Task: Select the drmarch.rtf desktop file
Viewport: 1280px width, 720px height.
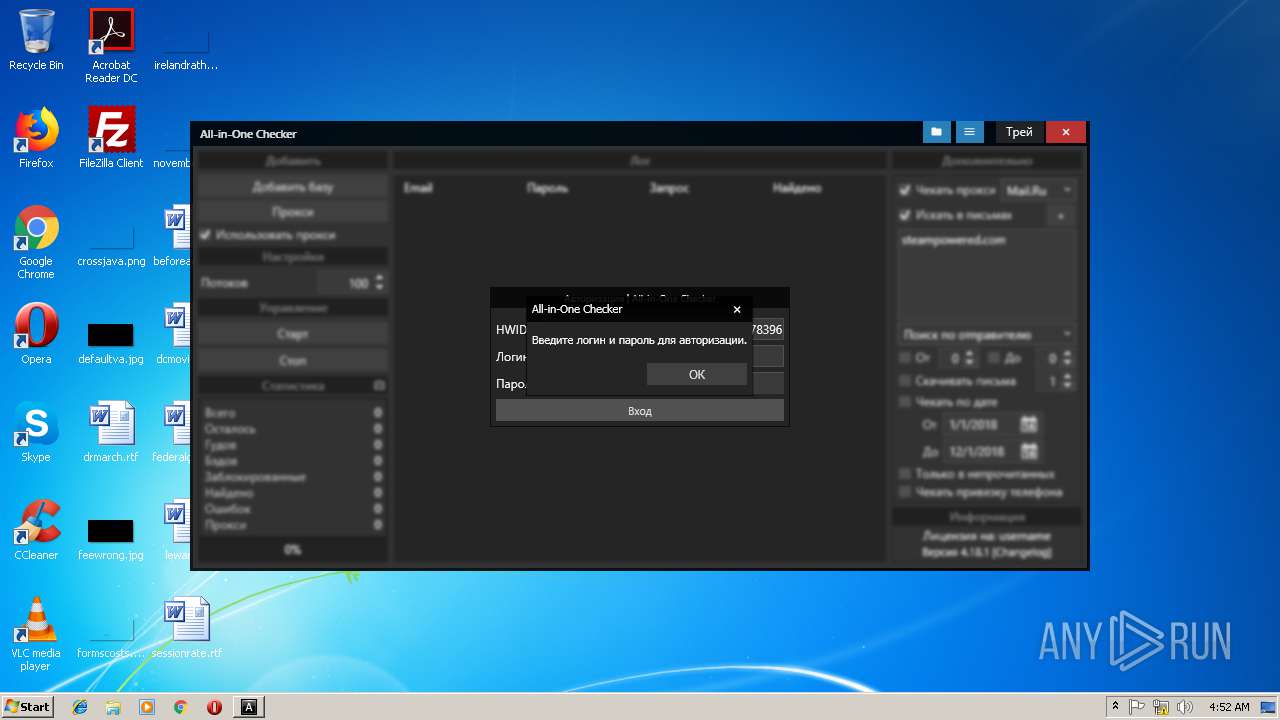Action: point(111,432)
